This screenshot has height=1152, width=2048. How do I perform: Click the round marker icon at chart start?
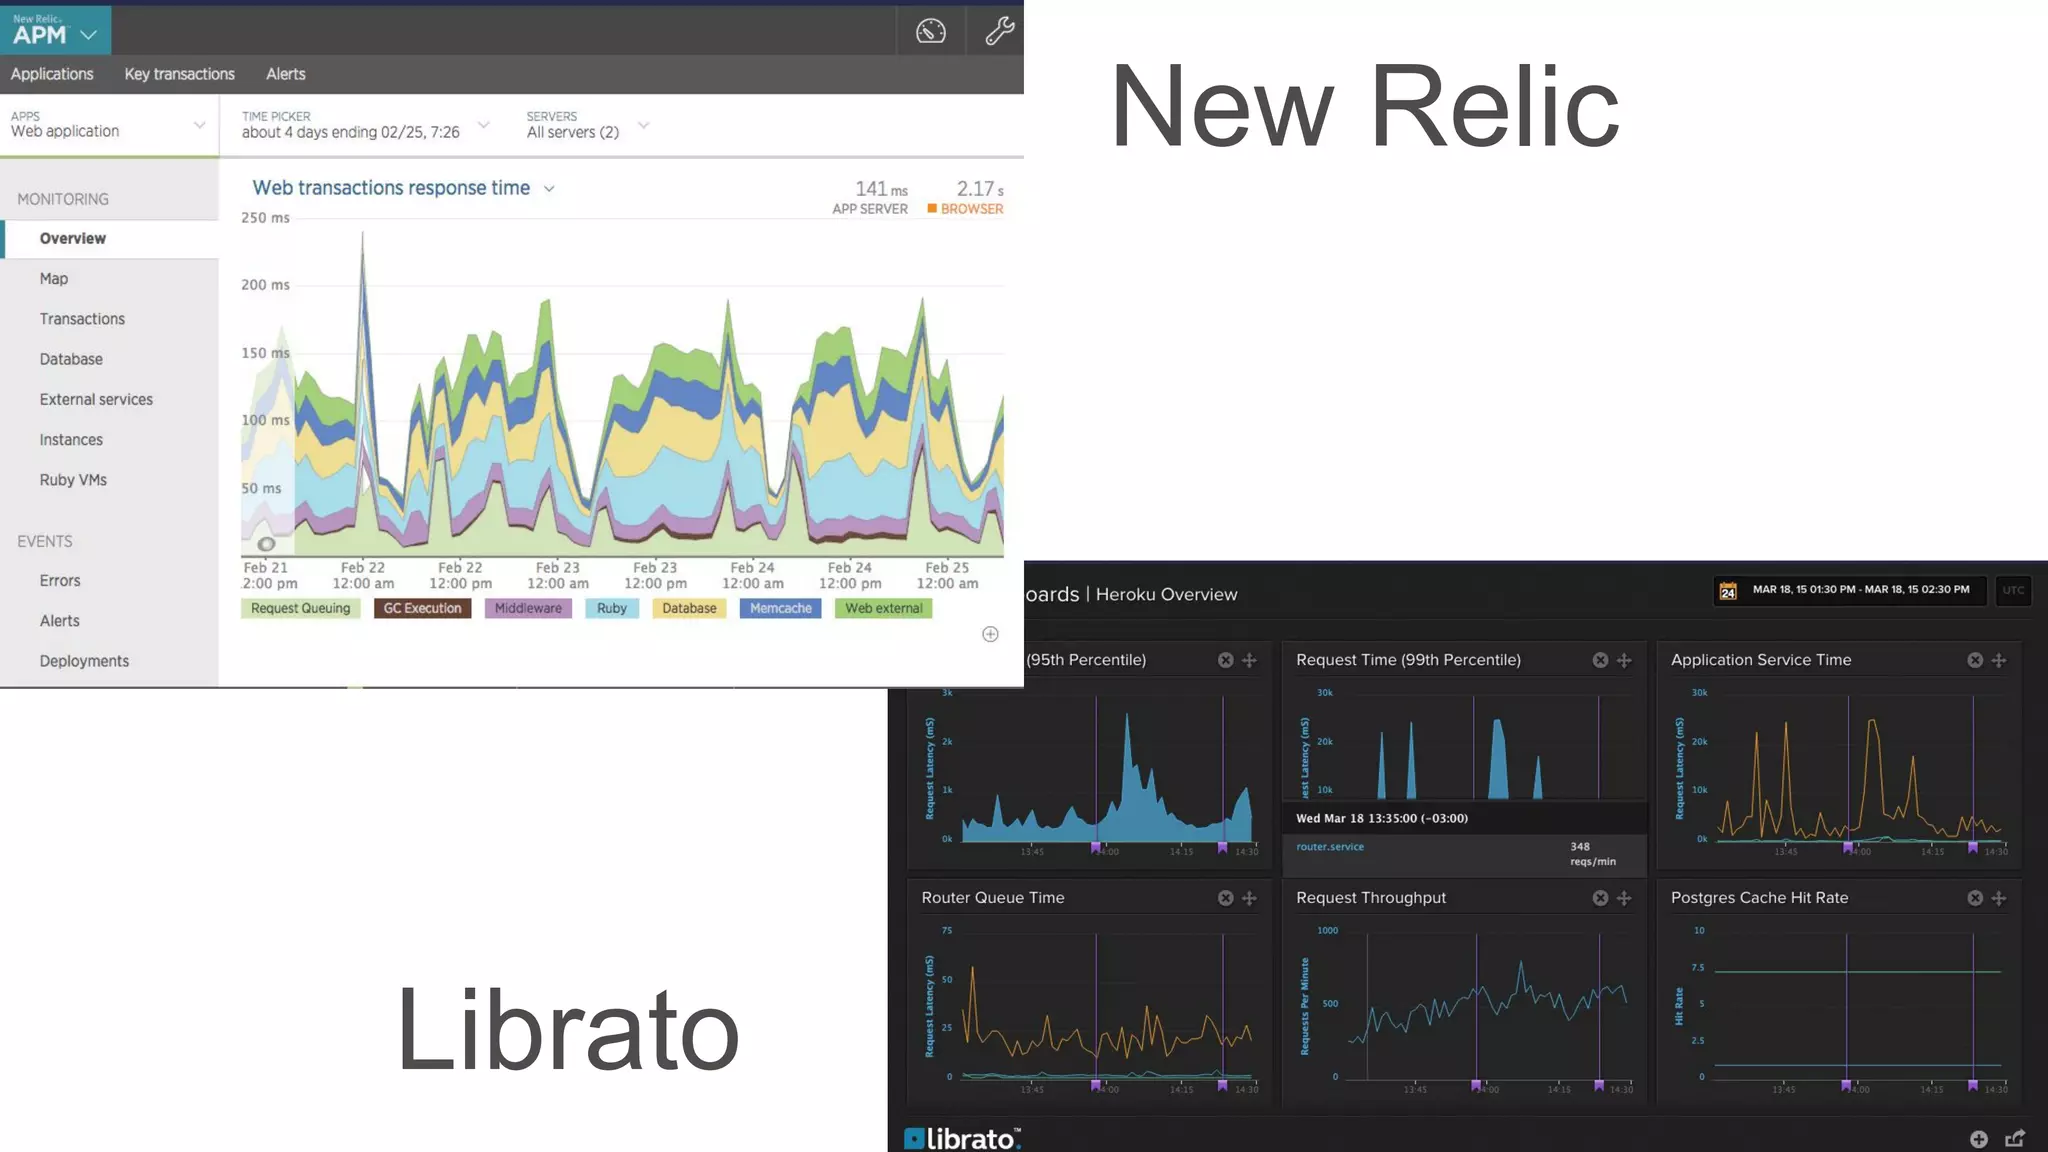pos(266,544)
